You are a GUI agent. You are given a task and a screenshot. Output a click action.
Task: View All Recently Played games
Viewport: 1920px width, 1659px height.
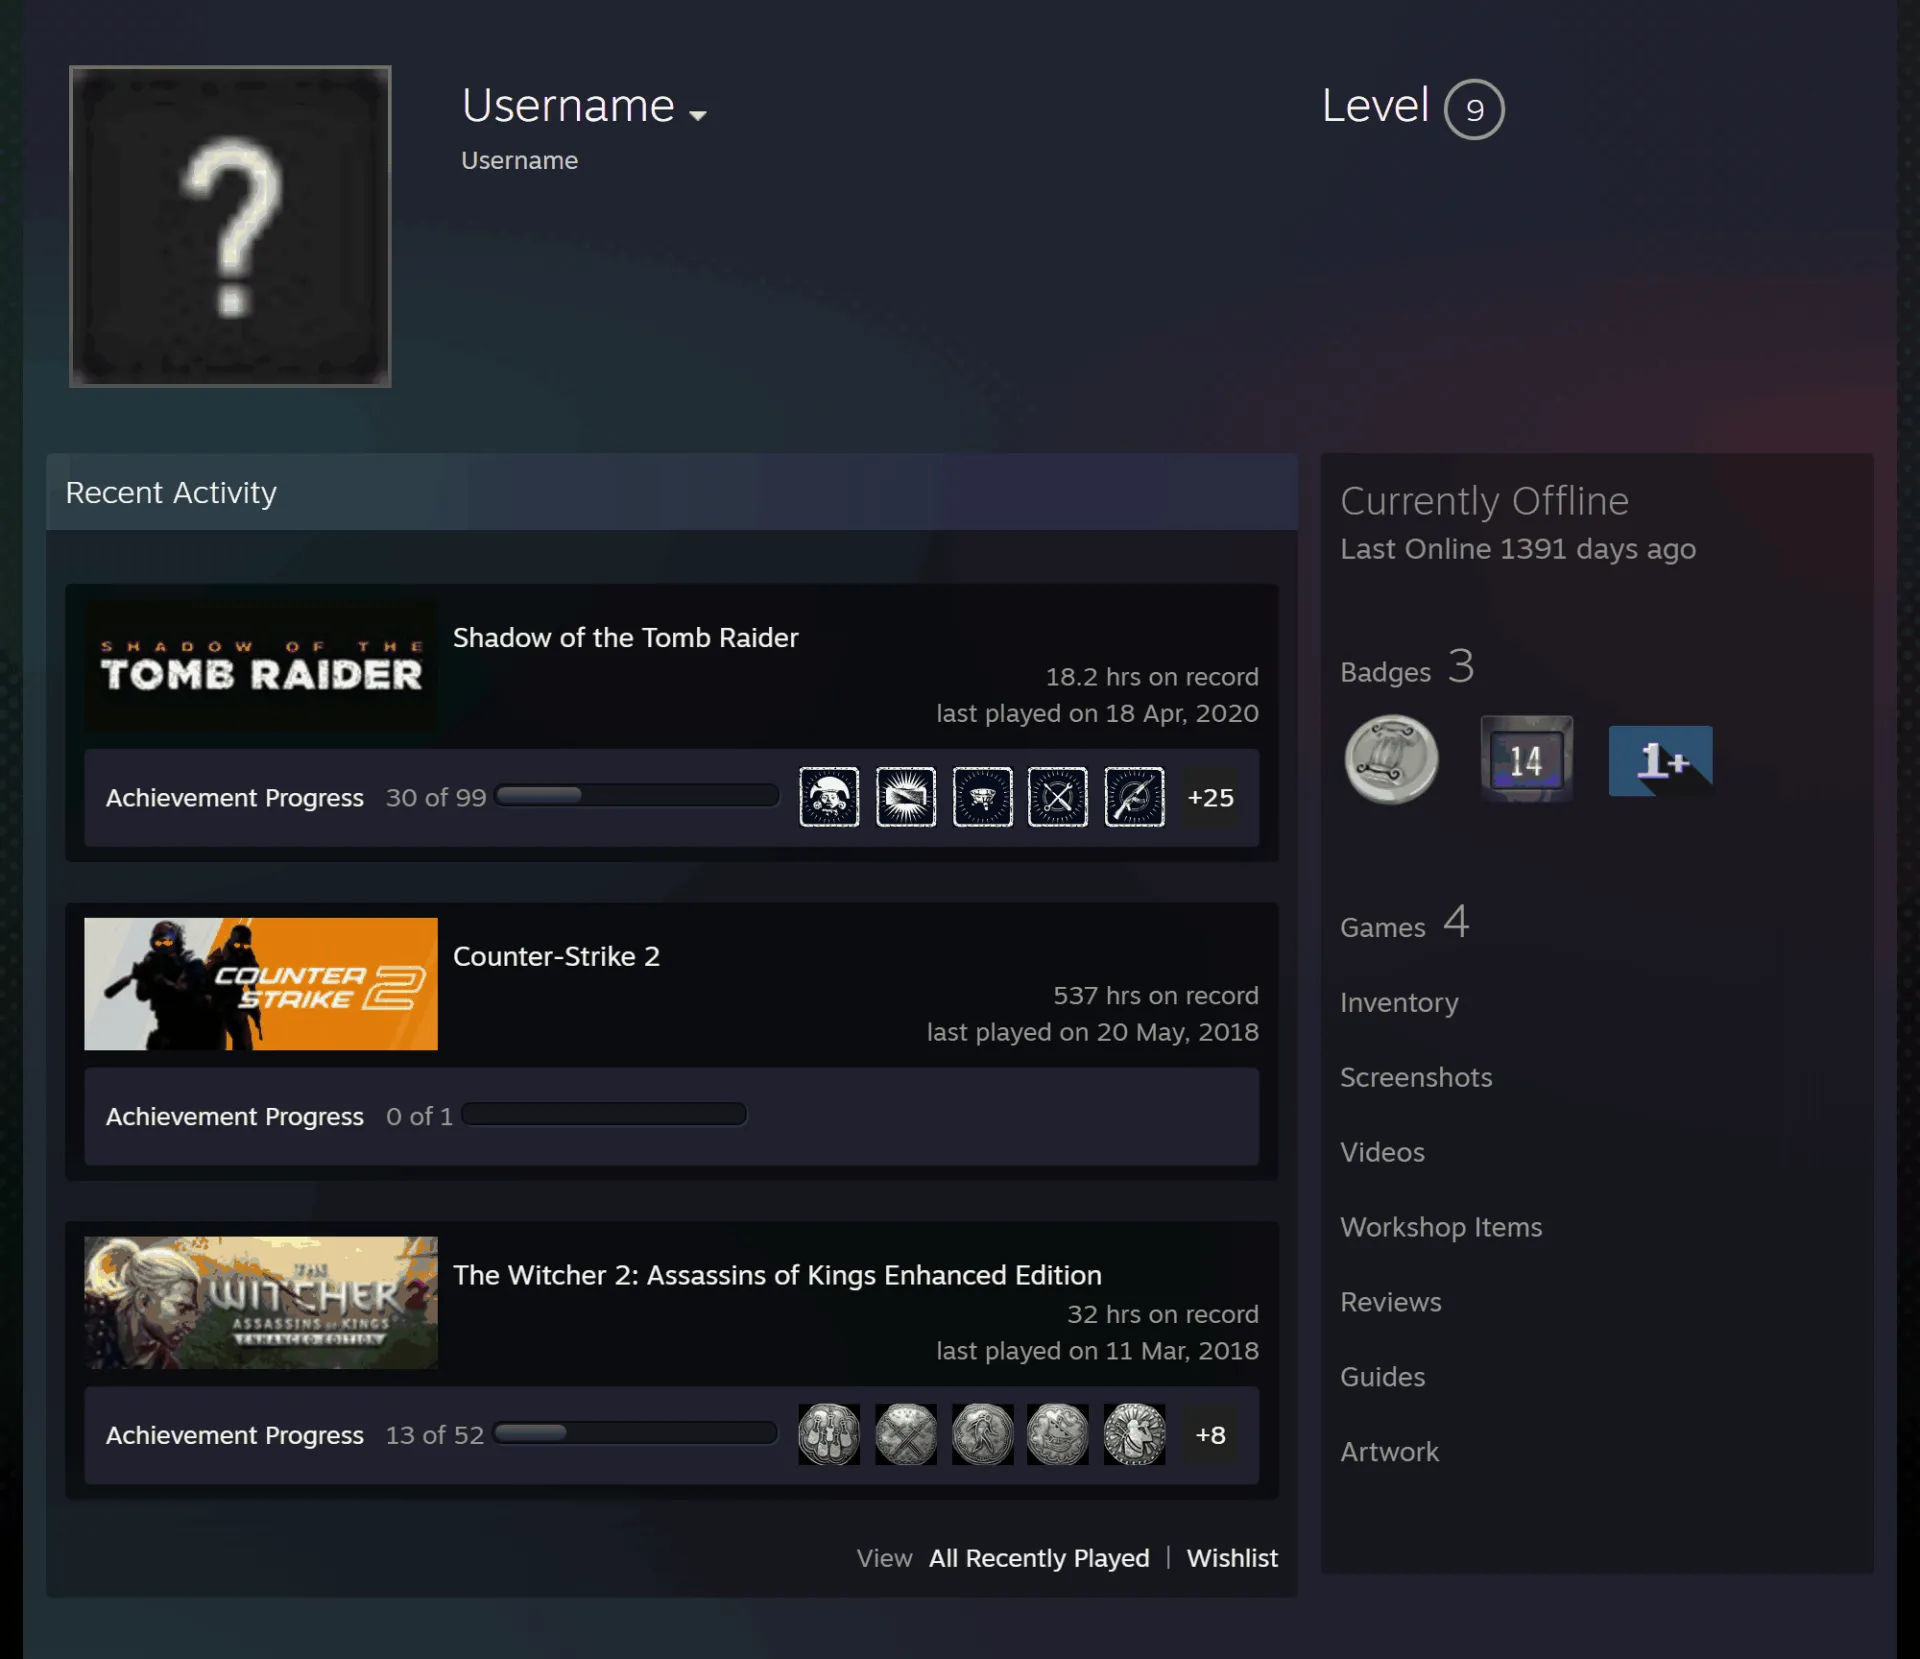1039,1558
